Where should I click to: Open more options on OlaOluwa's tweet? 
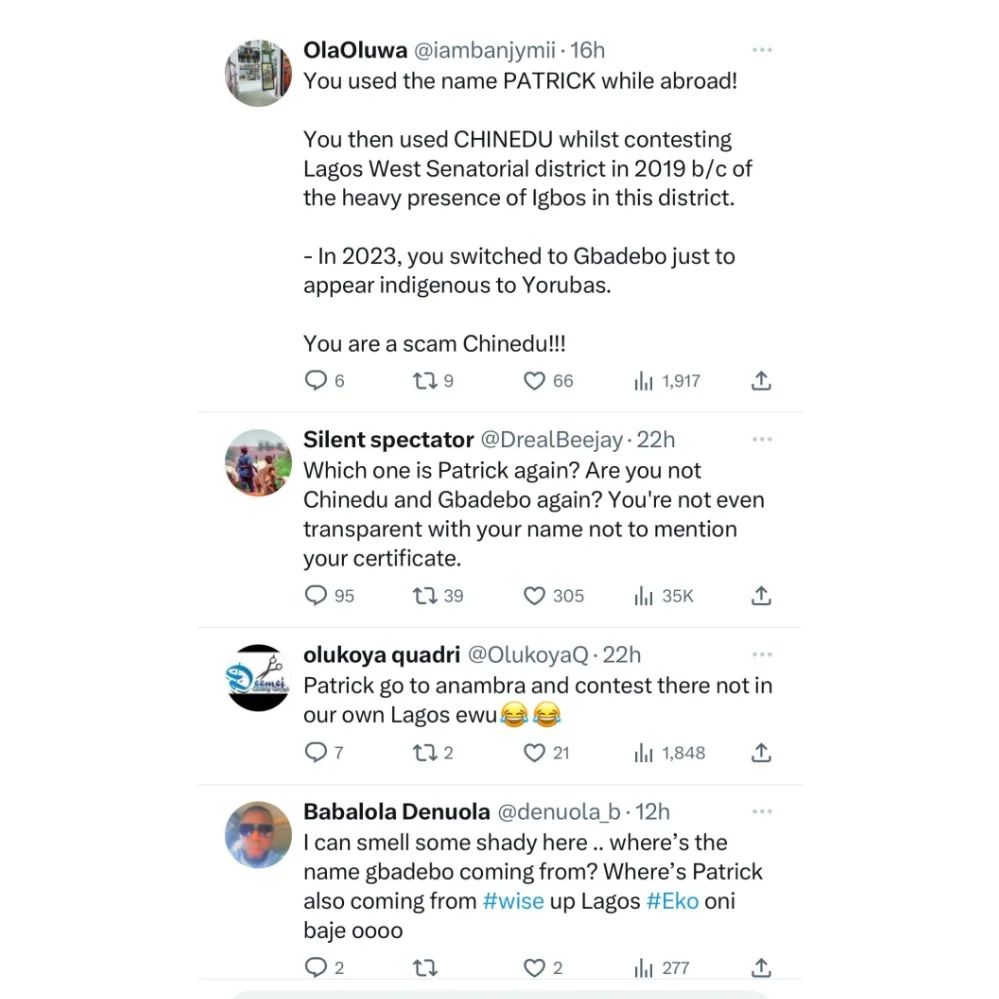click(x=762, y=50)
